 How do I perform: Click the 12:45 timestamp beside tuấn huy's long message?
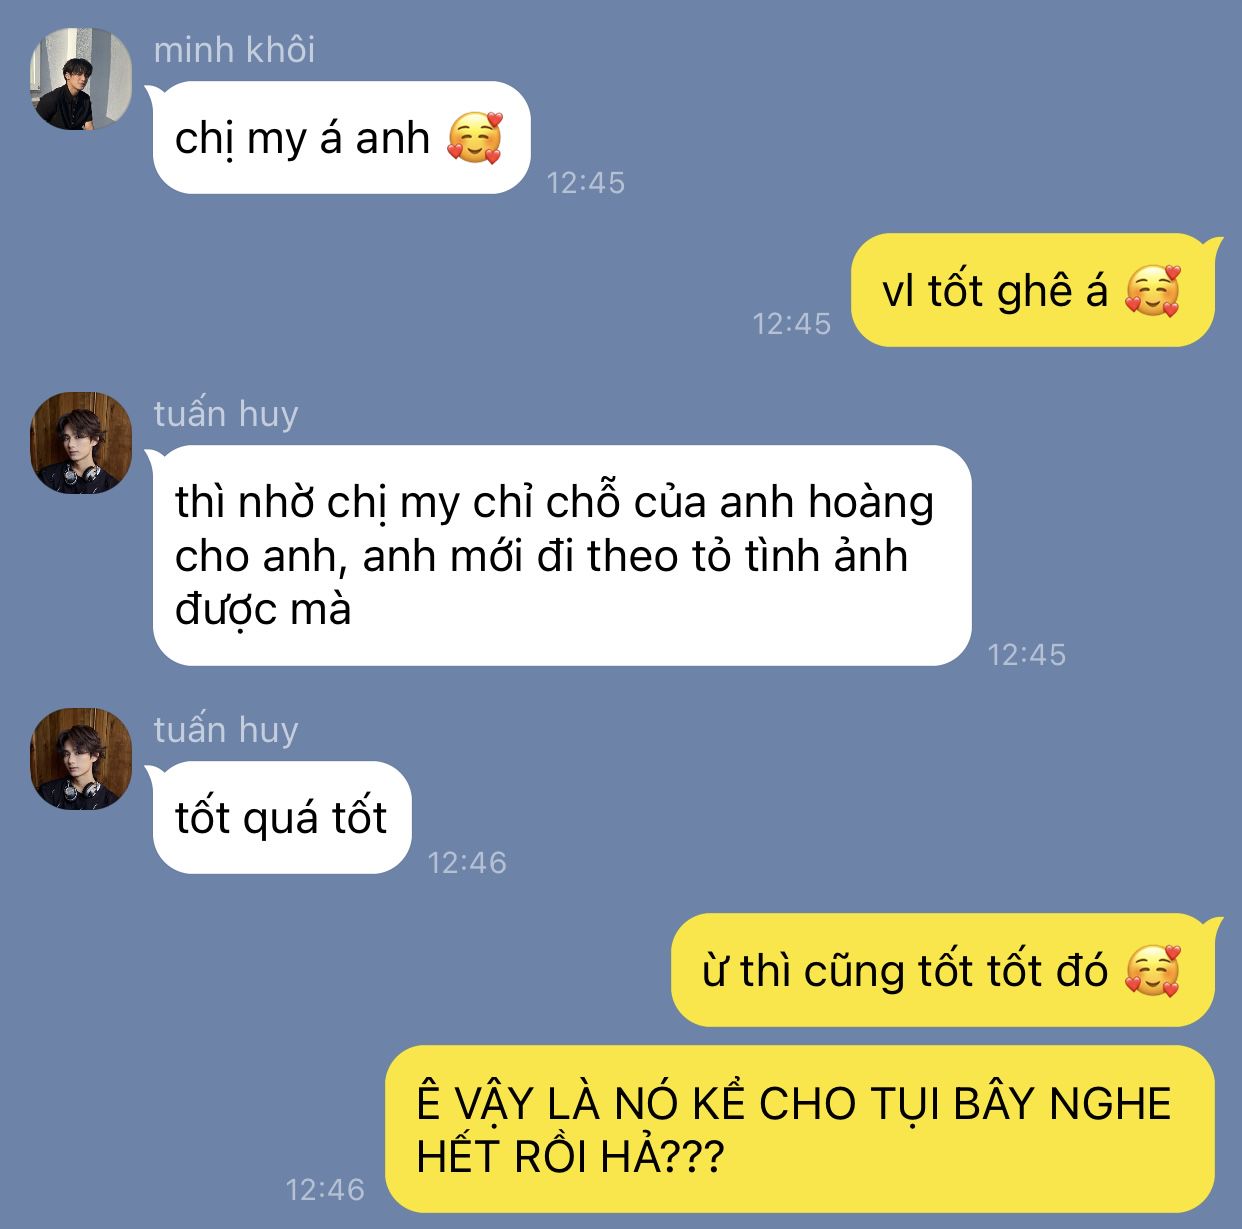(x=1027, y=654)
